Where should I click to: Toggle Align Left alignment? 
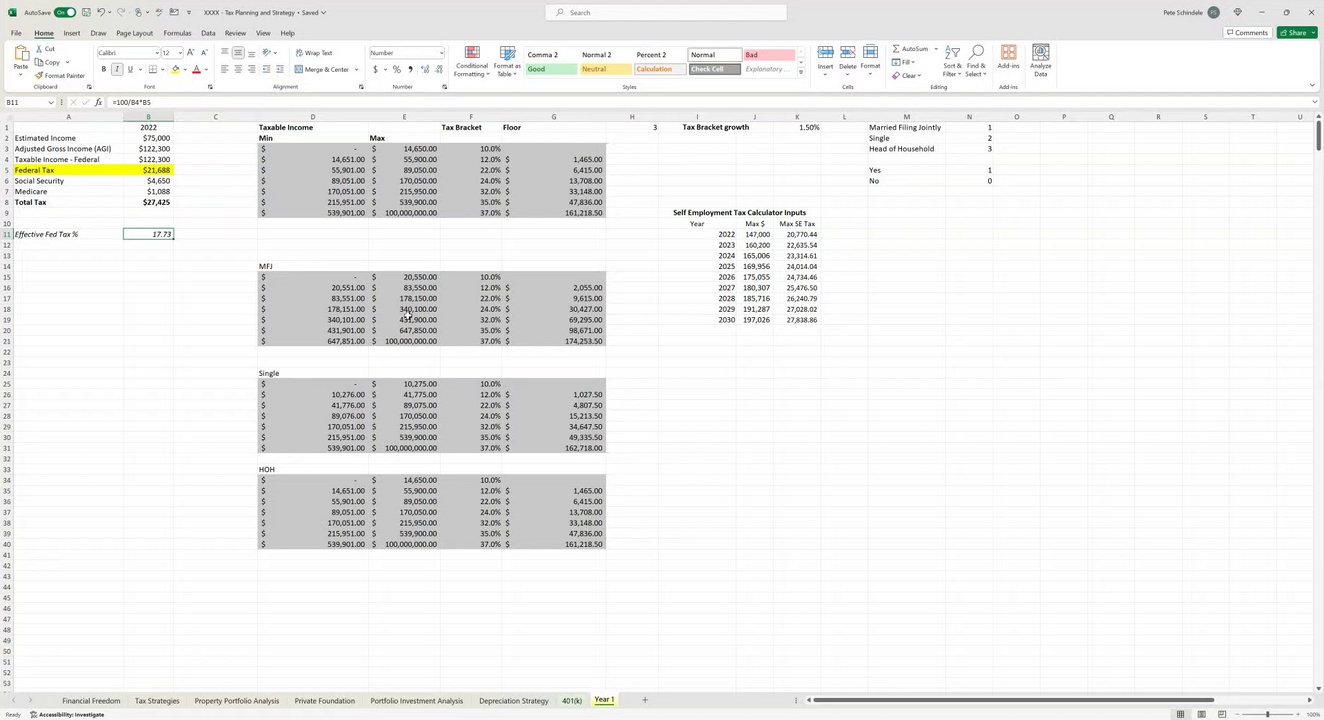click(x=224, y=69)
